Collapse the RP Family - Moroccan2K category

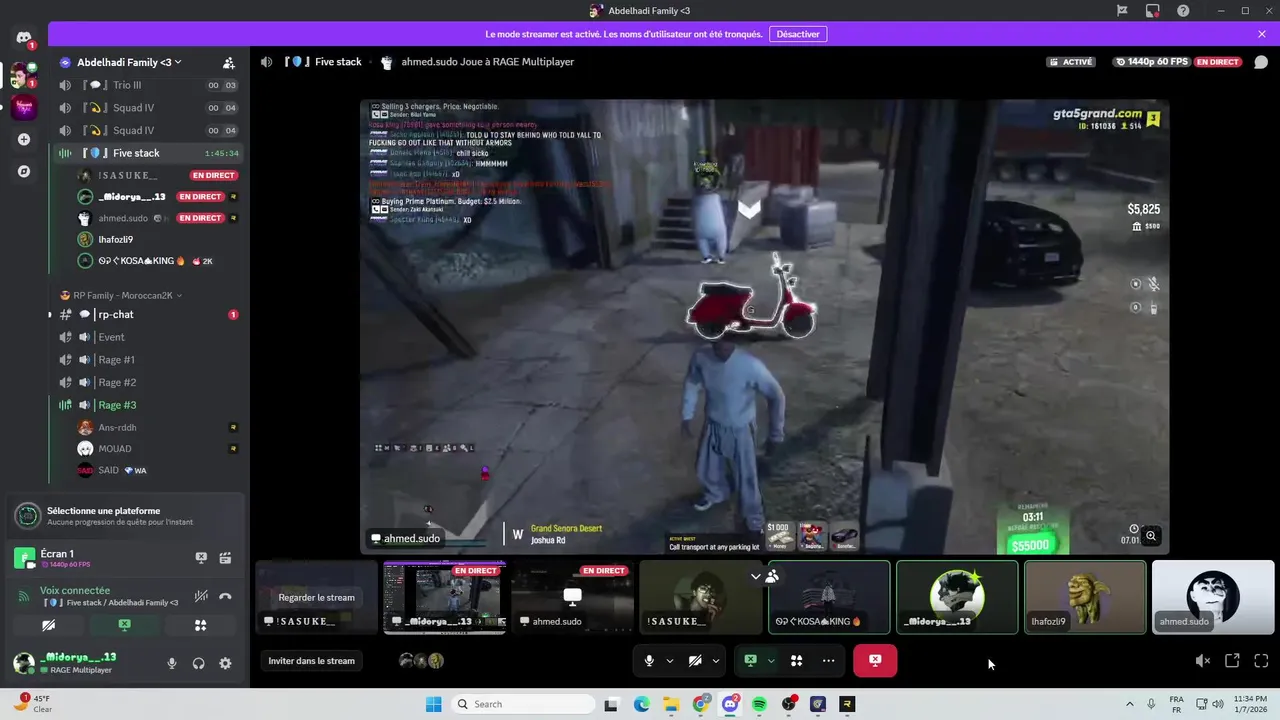121,295
